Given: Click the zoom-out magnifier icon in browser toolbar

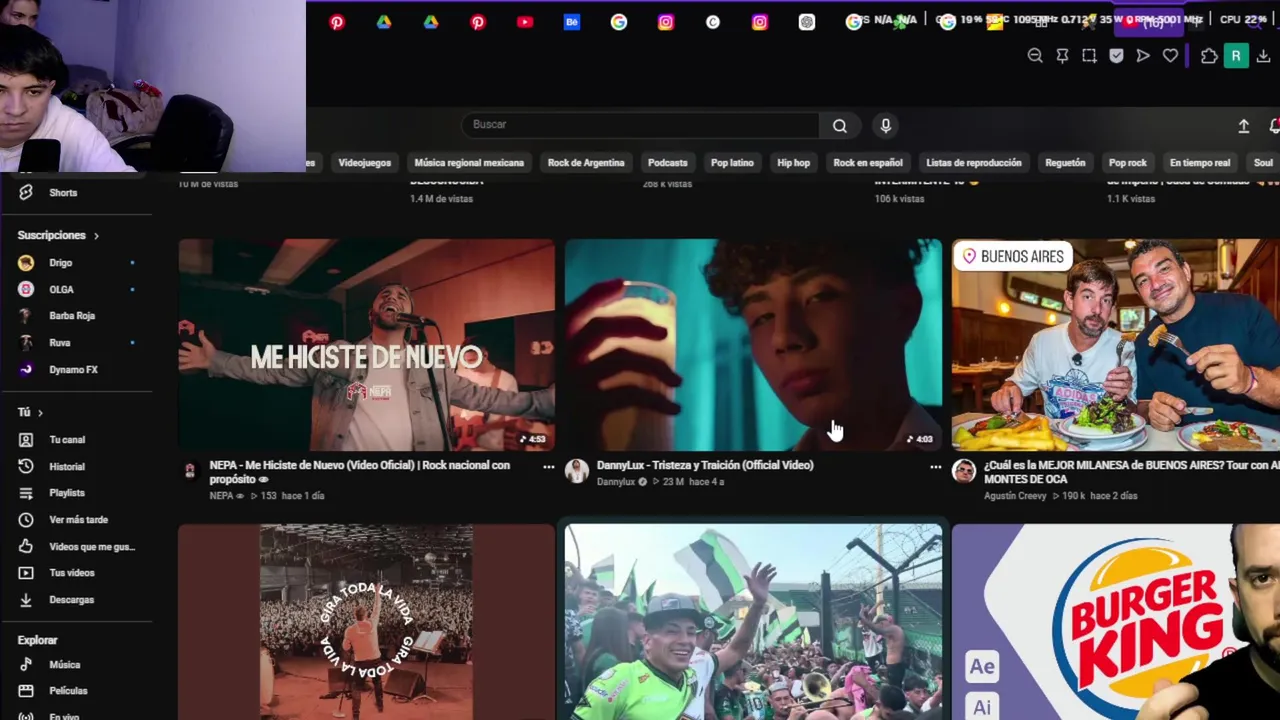Looking at the screenshot, I should (x=1035, y=56).
